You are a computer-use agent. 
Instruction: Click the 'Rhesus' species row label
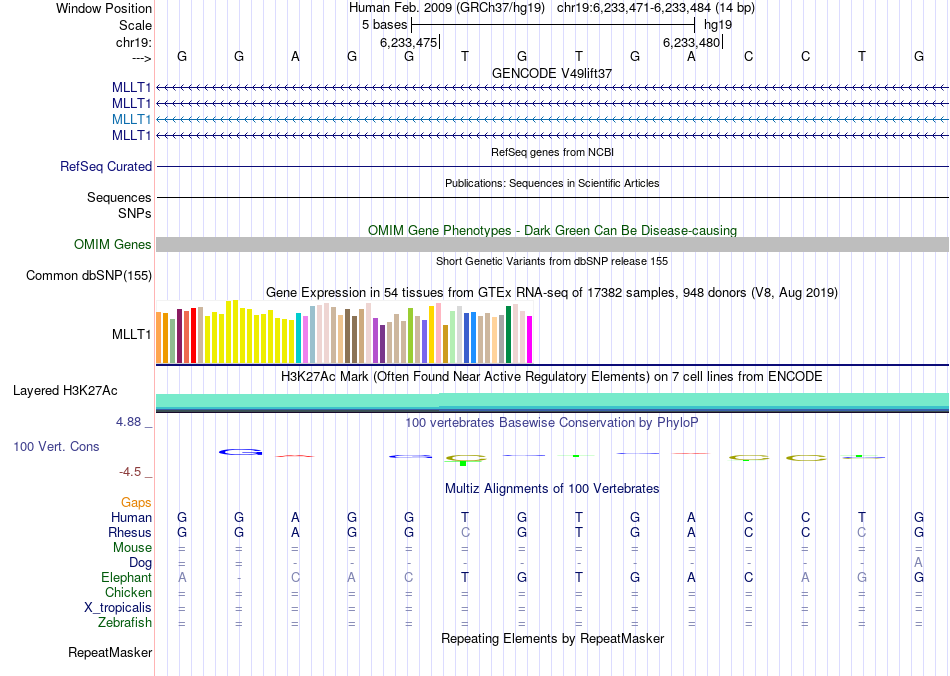pos(130,532)
